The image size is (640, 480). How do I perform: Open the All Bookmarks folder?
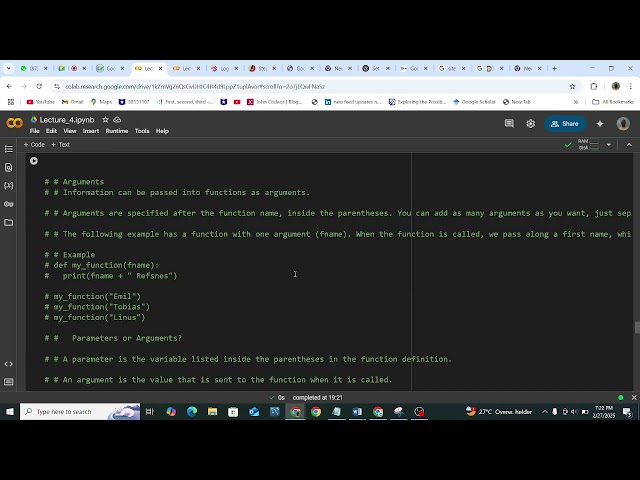tap(613, 102)
